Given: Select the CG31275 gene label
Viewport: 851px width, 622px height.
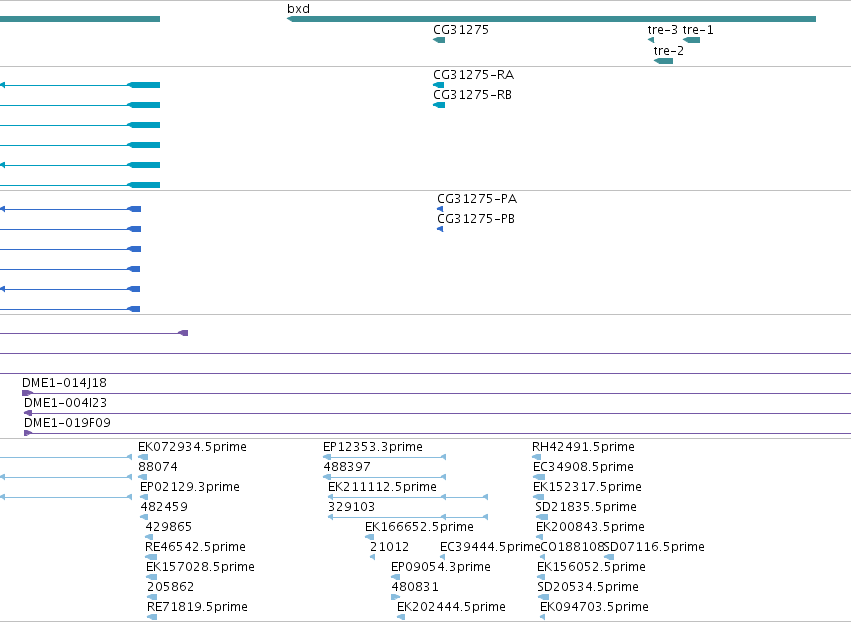Looking at the screenshot, I should coord(461,30).
